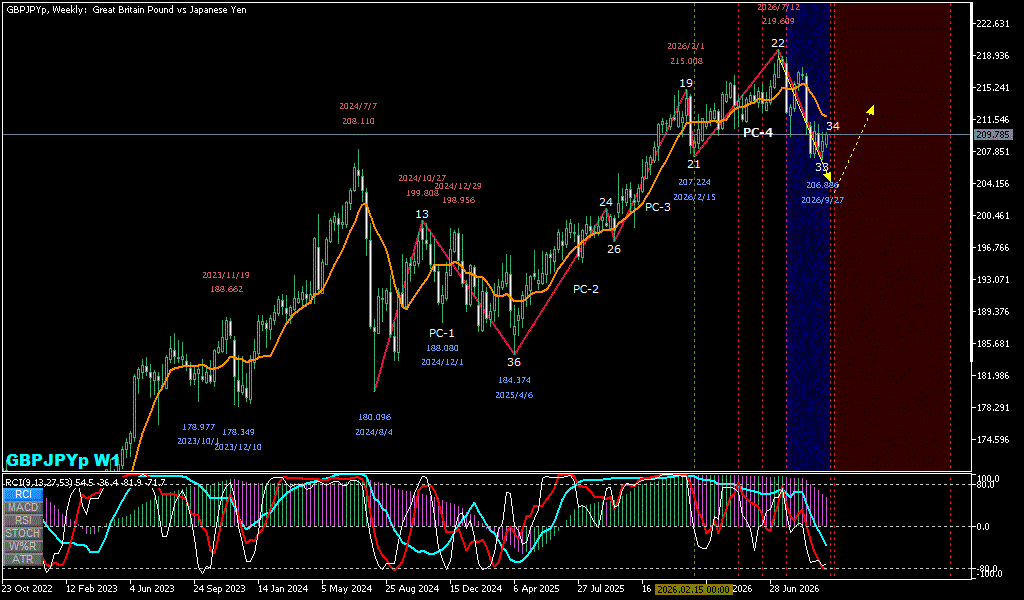
Task: Click the 2024/12/29 date label
Action: coord(458,186)
